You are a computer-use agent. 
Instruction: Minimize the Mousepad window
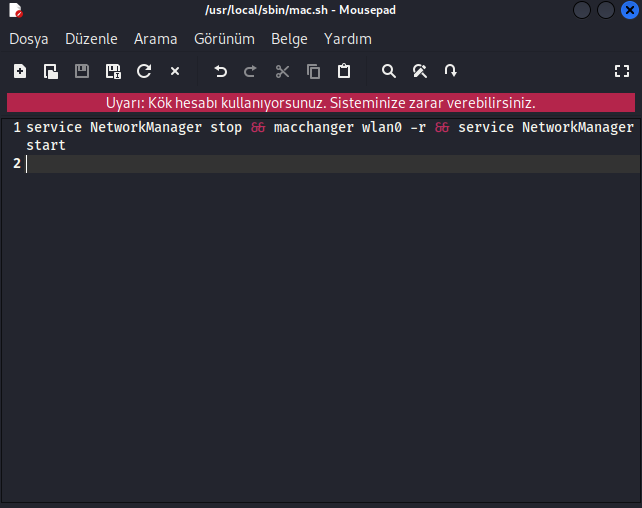pos(581,10)
